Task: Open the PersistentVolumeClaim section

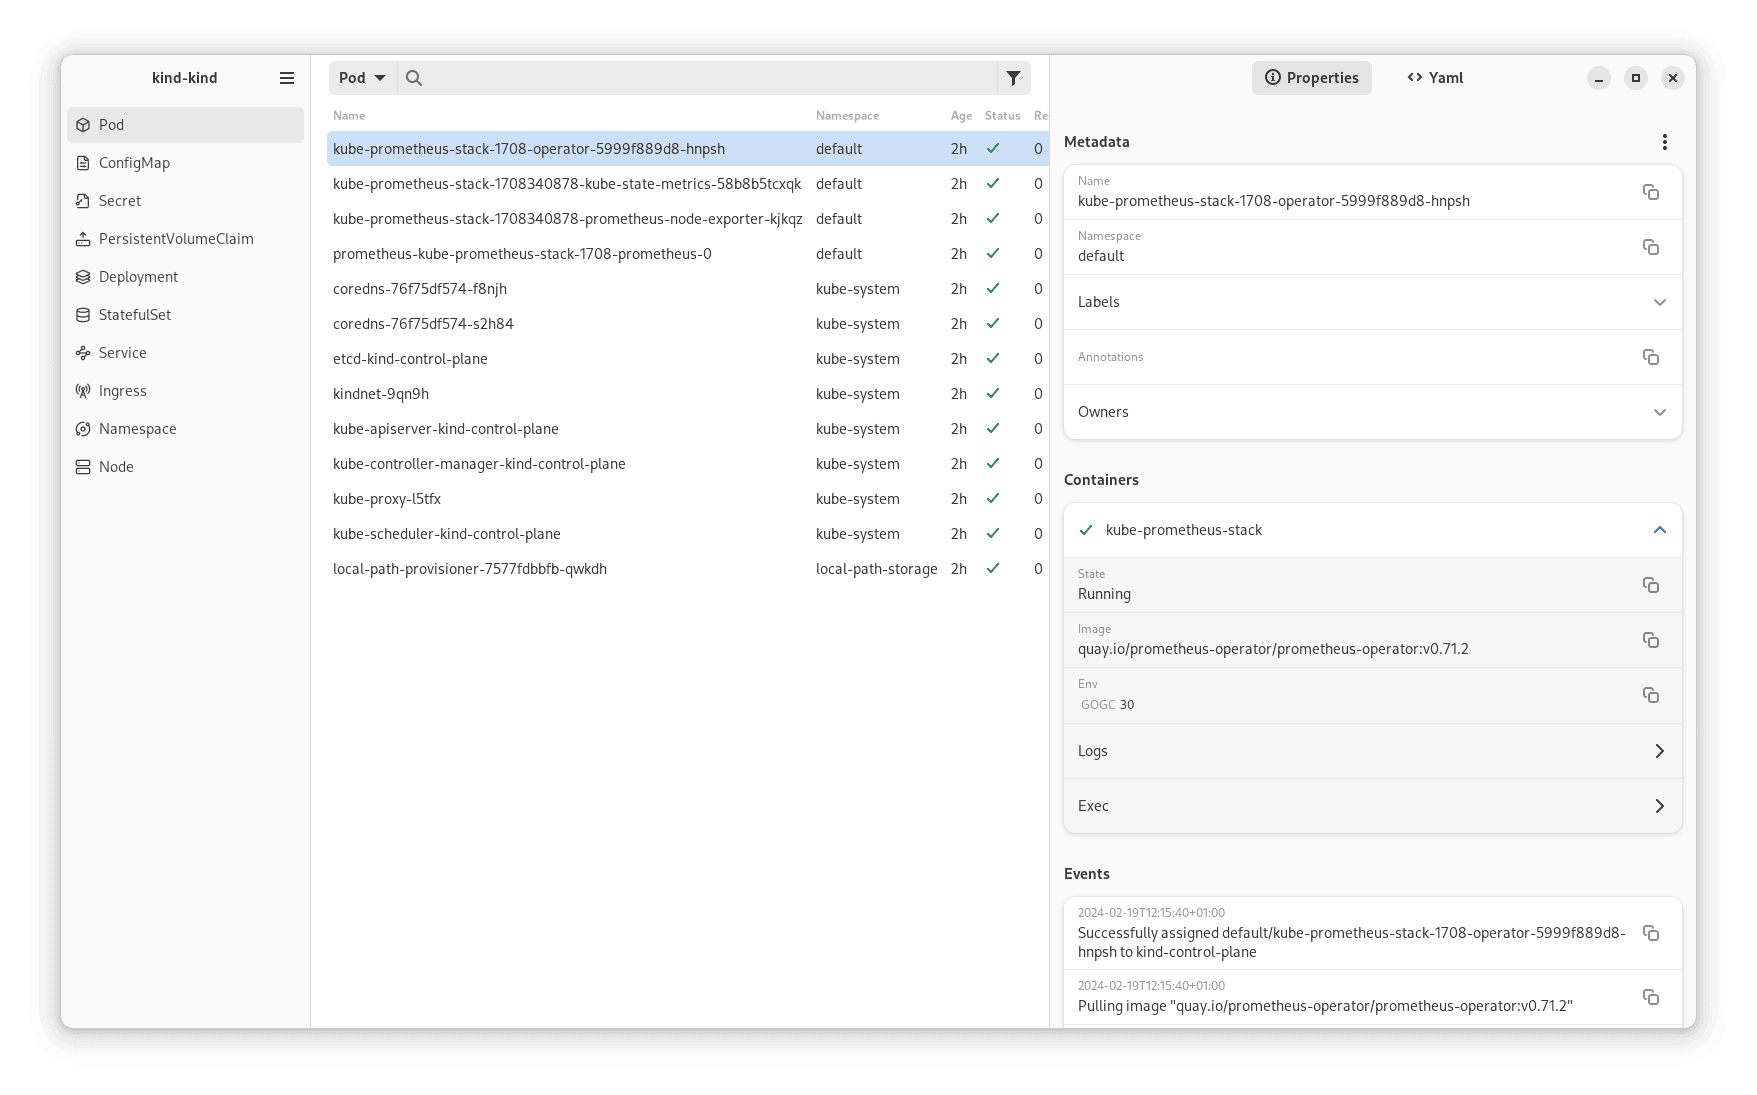Action: [x=175, y=238]
